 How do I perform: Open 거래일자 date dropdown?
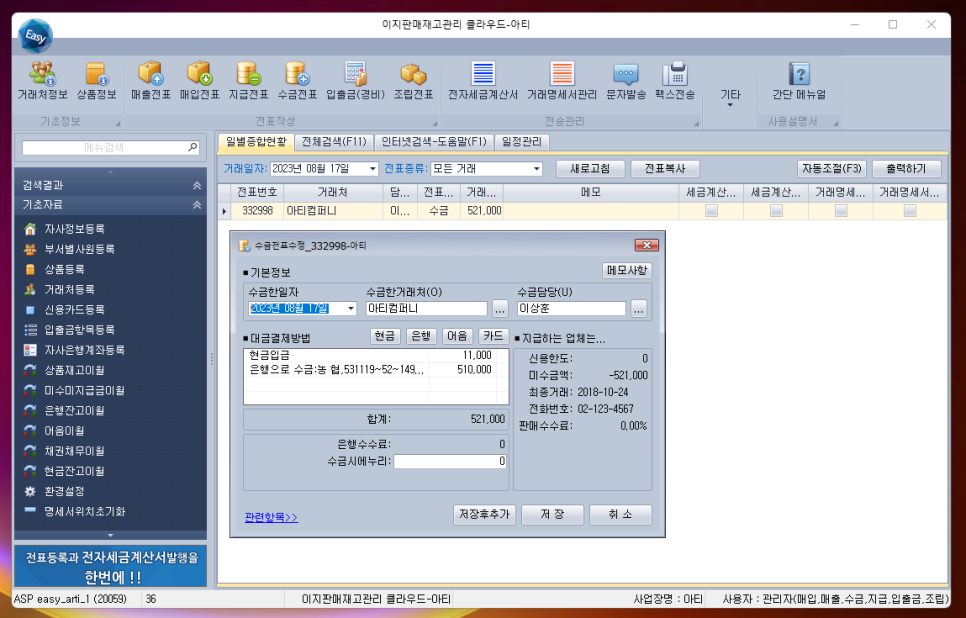[x=373, y=169]
